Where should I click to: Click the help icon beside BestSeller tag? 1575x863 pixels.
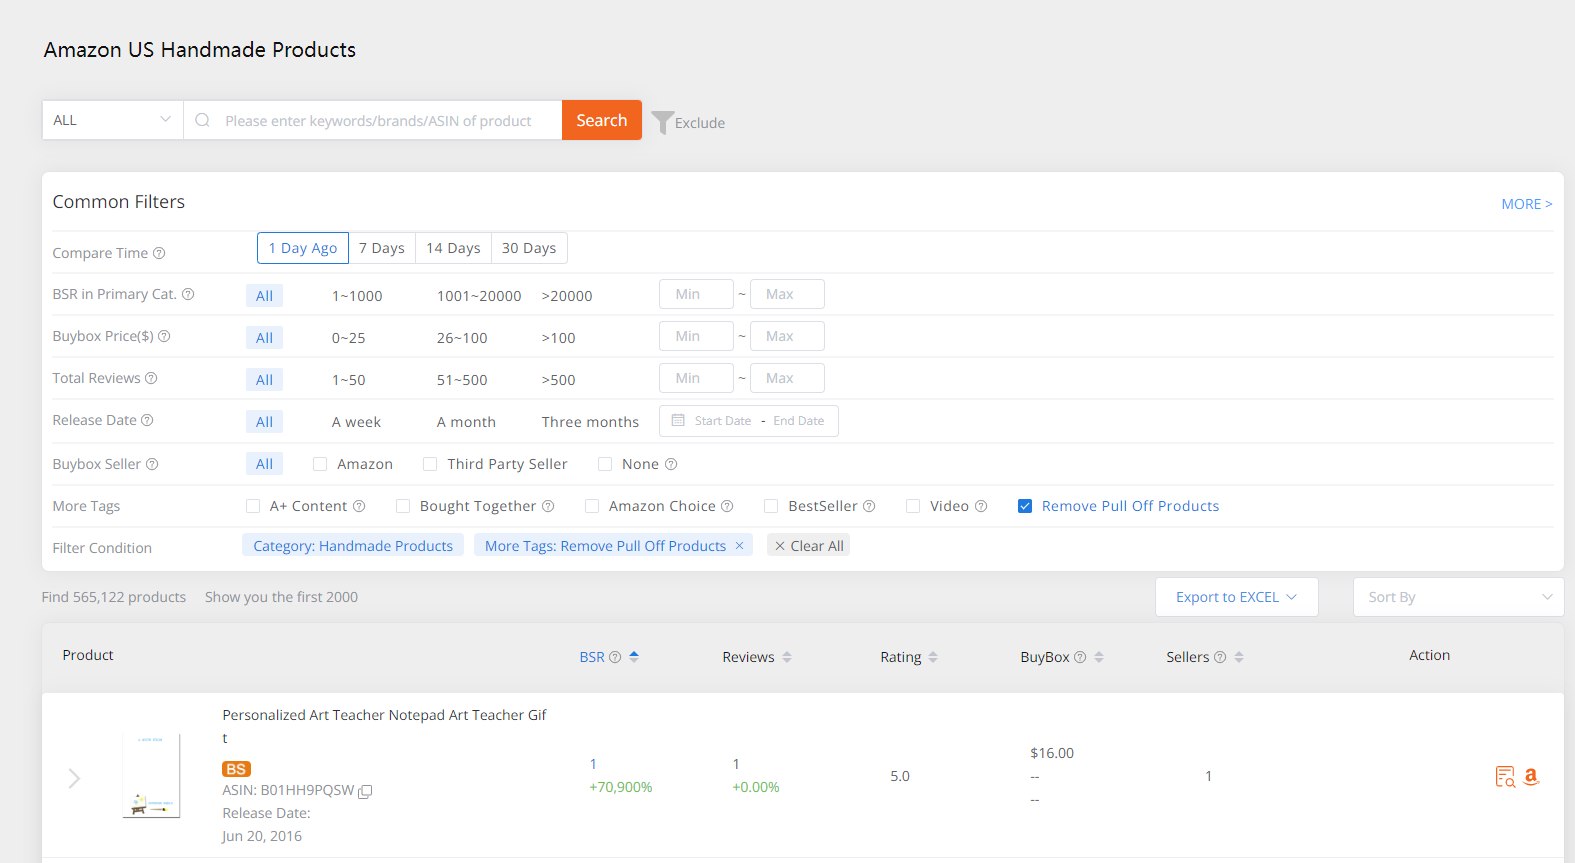(869, 506)
